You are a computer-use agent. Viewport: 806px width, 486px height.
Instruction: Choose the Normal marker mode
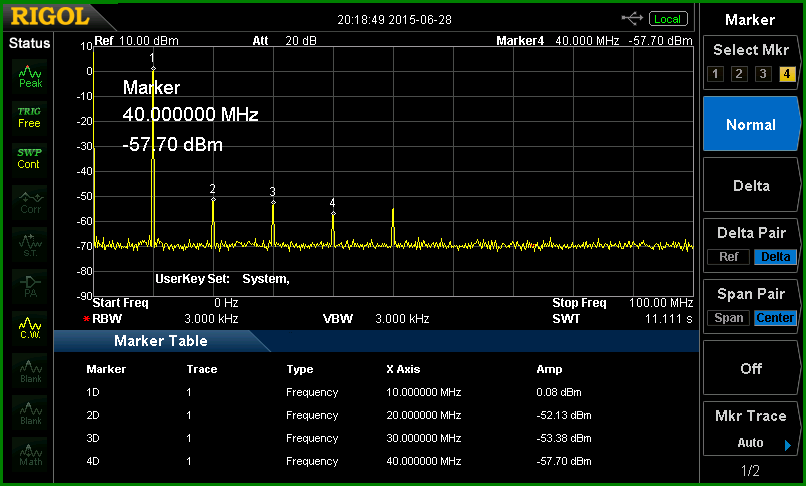(751, 124)
